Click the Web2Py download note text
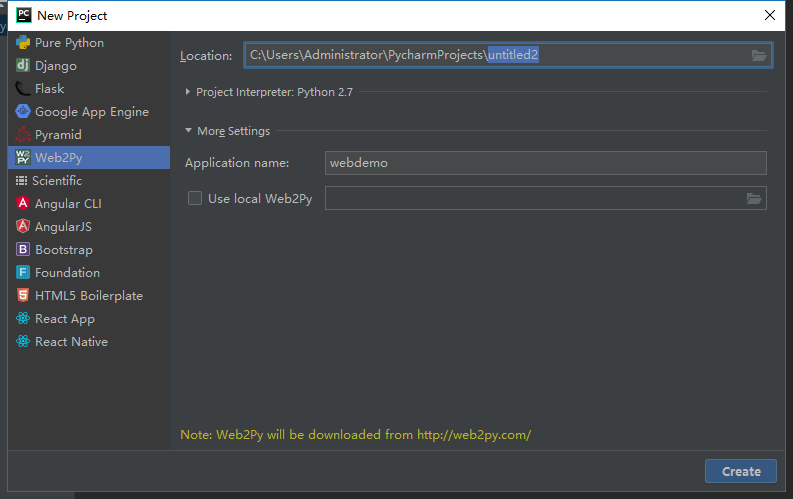793x499 pixels. click(356, 435)
